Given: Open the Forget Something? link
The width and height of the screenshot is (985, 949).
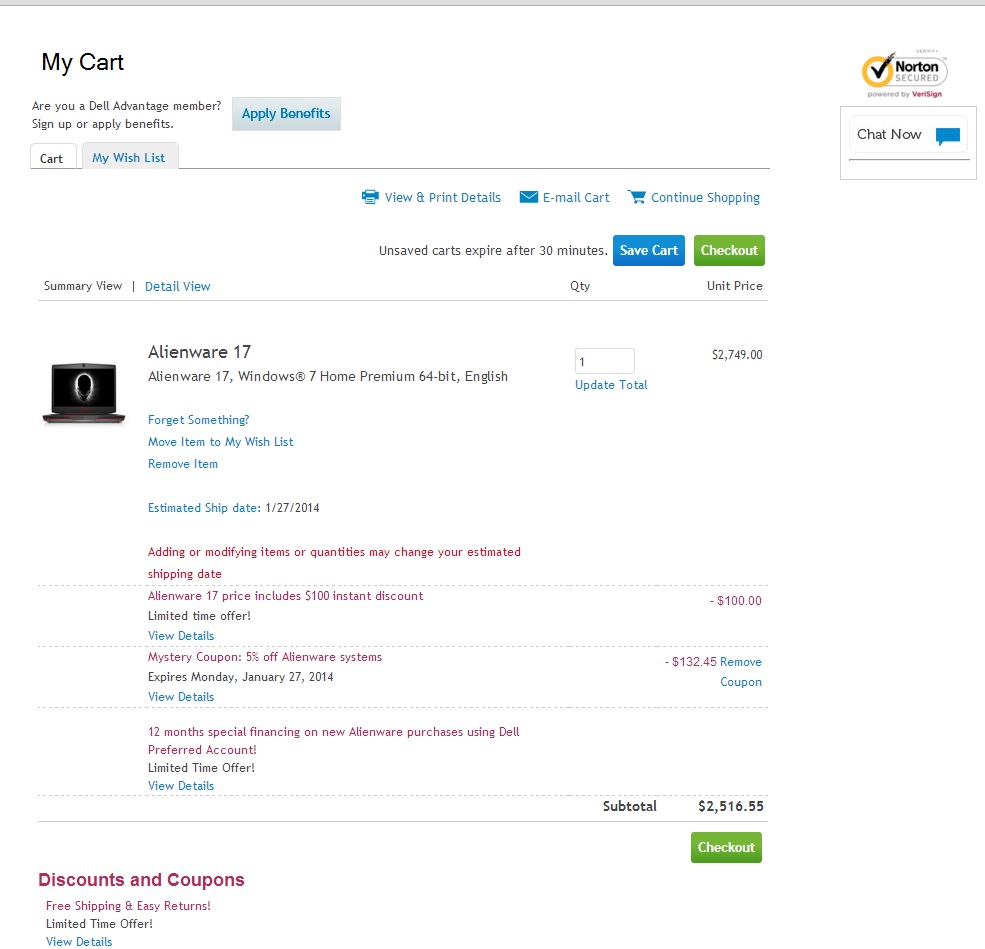Looking at the screenshot, I should click(199, 420).
